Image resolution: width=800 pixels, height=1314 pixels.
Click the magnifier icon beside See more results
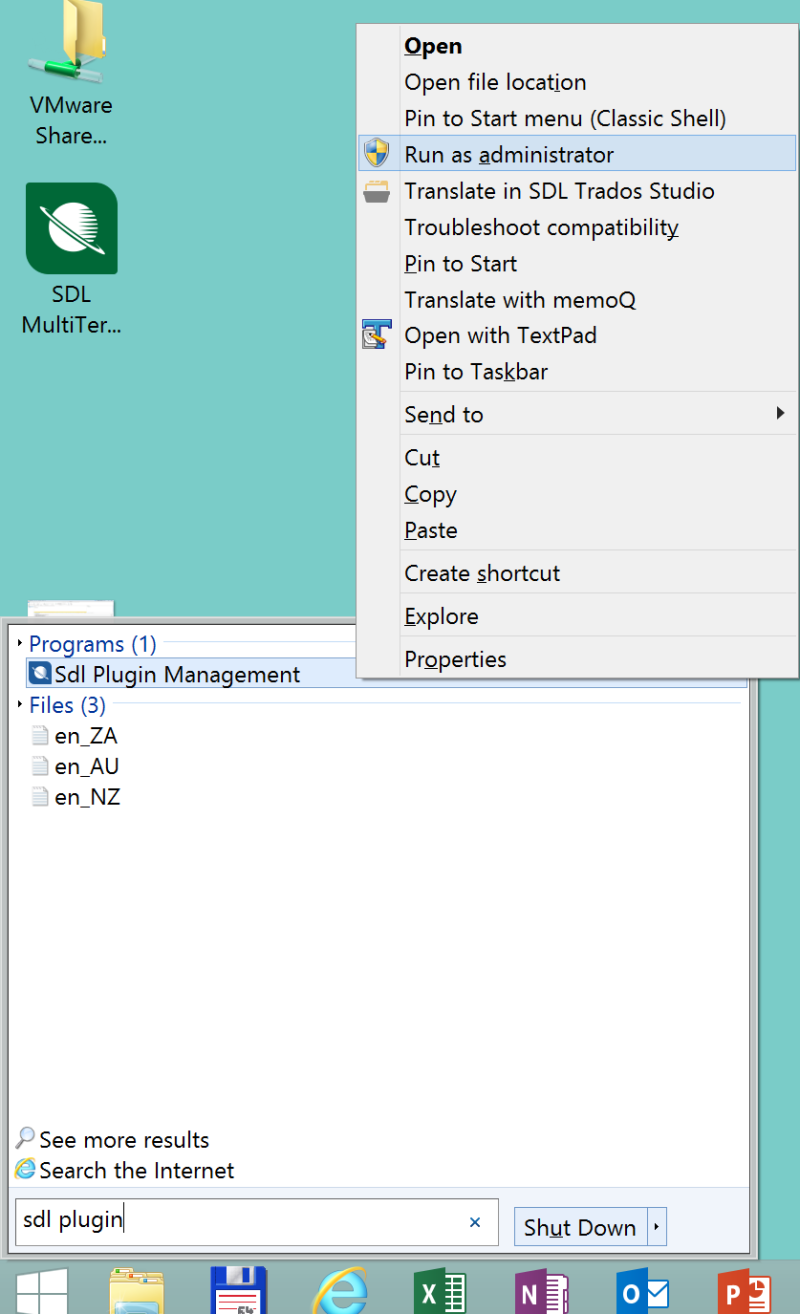pyautogui.click(x=25, y=1139)
